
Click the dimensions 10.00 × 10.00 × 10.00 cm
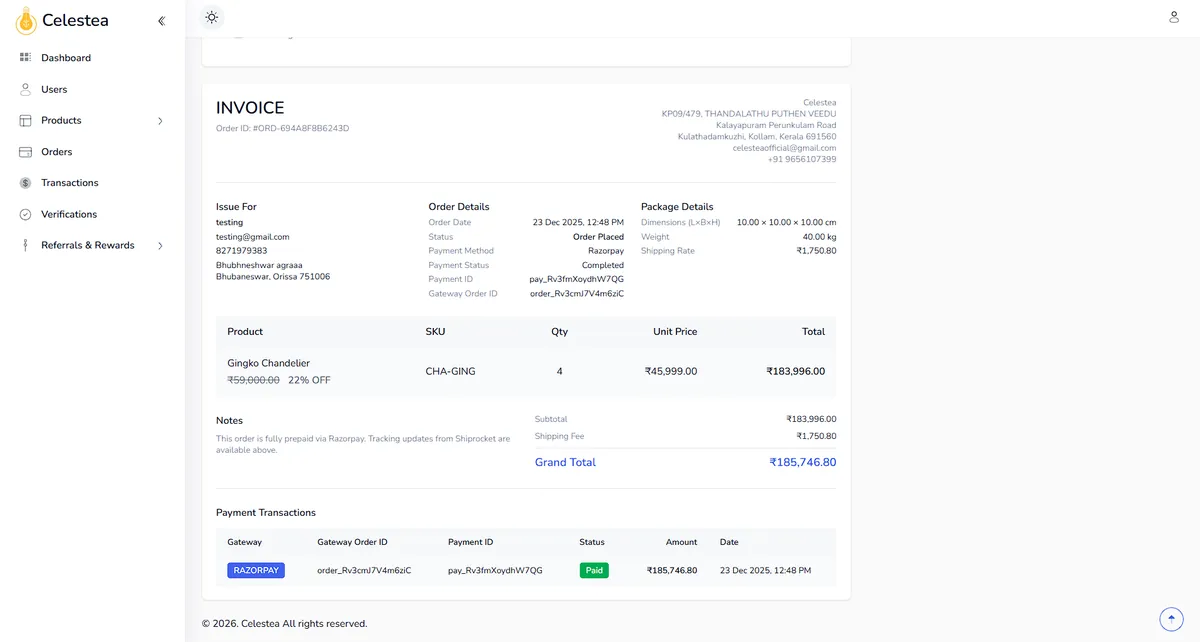pos(787,222)
